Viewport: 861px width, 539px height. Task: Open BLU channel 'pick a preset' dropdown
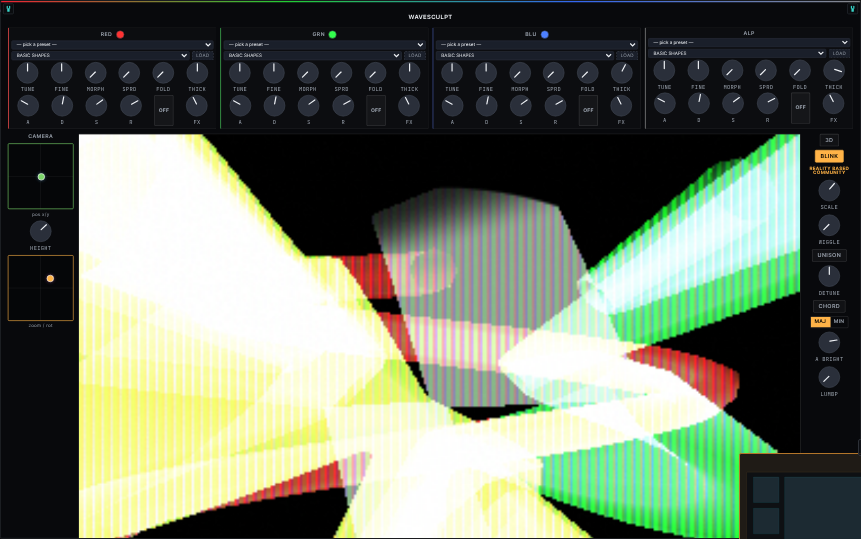click(x=537, y=44)
